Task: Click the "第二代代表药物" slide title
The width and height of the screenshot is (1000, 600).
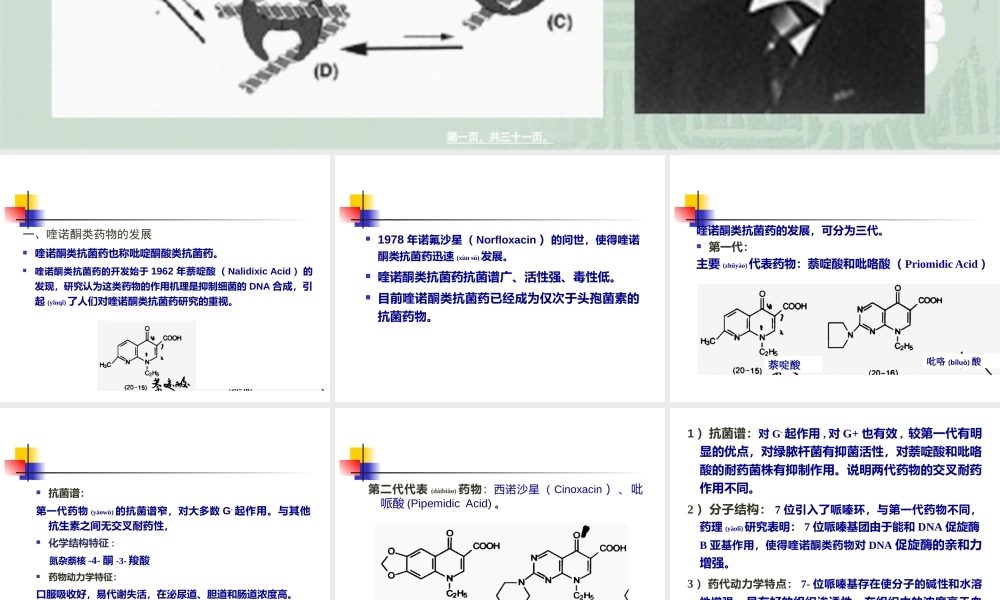Action: coord(449,489)
